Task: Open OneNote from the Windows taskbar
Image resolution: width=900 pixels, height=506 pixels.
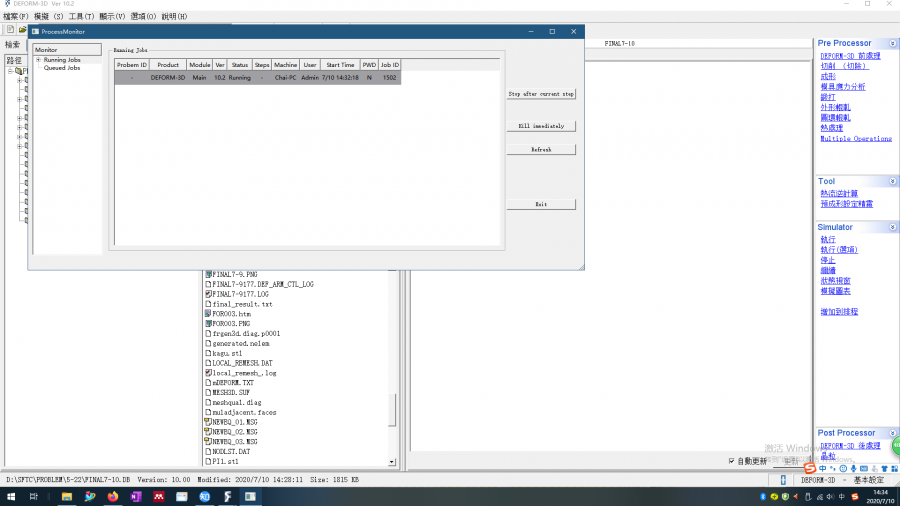Action: [x=135, y=496]
